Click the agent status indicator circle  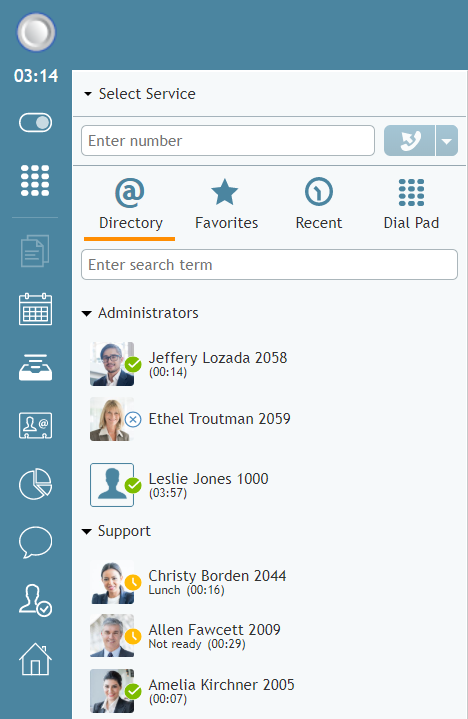tap(36, 32)
